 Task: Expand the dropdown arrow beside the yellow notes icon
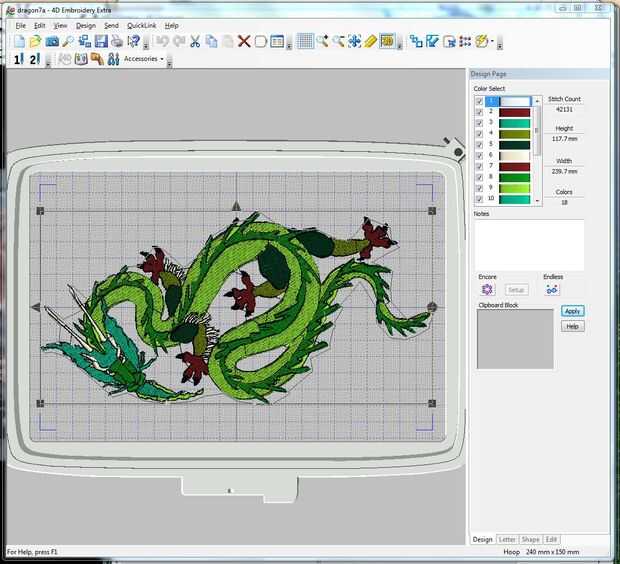492,41
